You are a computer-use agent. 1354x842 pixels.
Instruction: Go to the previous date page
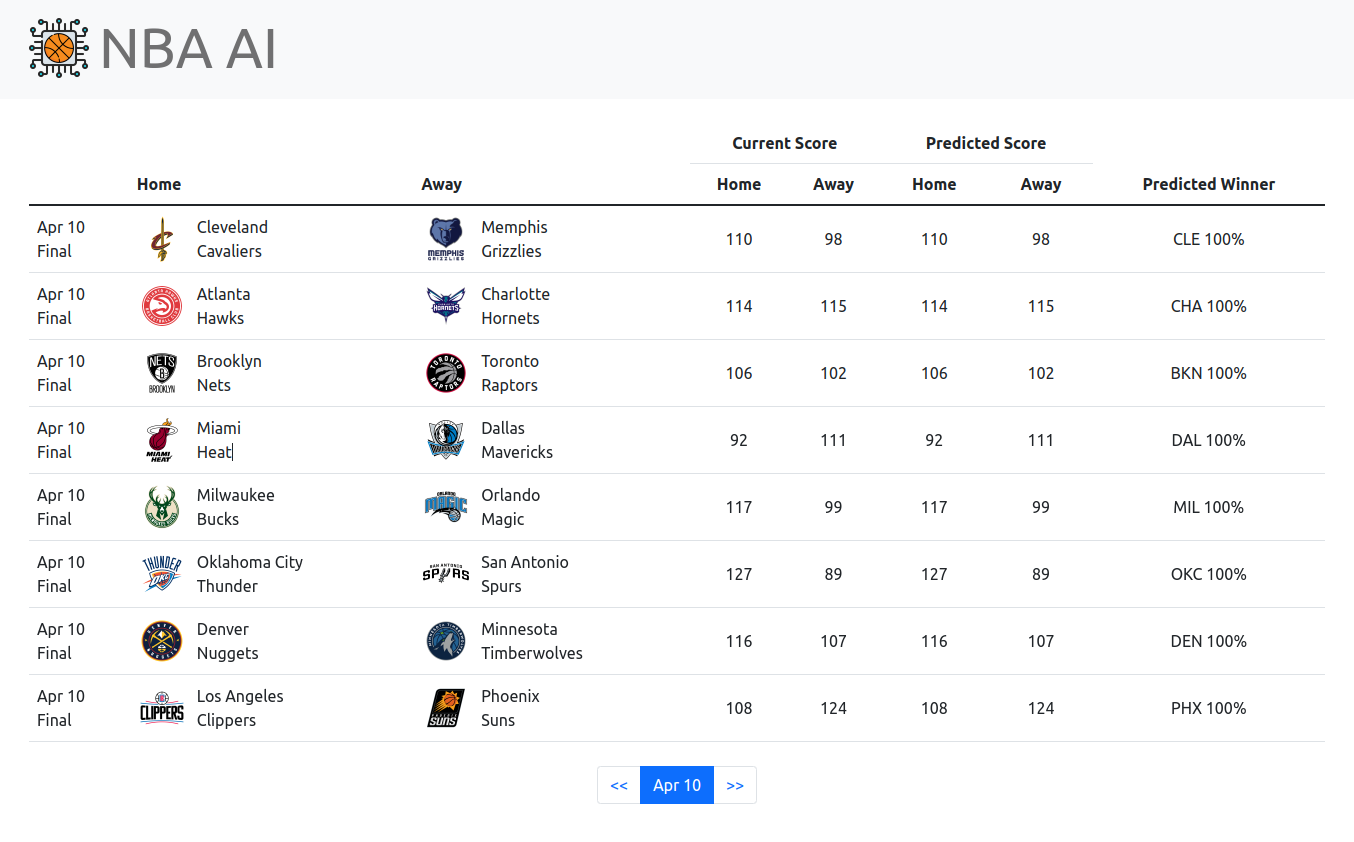(x=619, y=785)
